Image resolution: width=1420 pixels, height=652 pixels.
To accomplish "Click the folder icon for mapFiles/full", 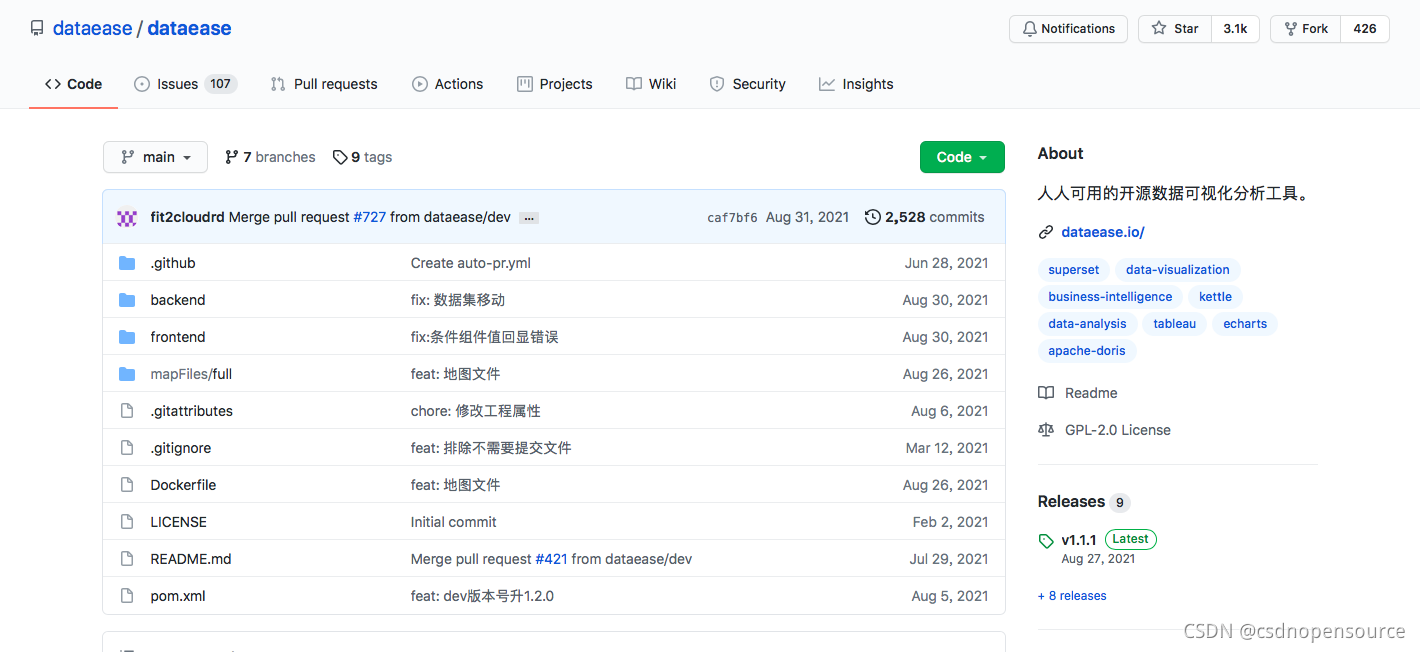I will pos(127,374).
